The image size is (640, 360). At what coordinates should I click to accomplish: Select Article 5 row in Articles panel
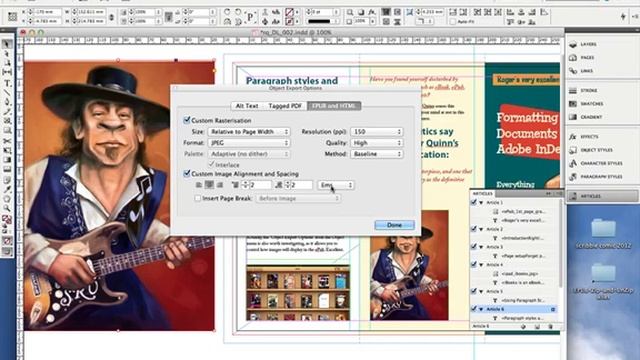click(x=515, y=291)
